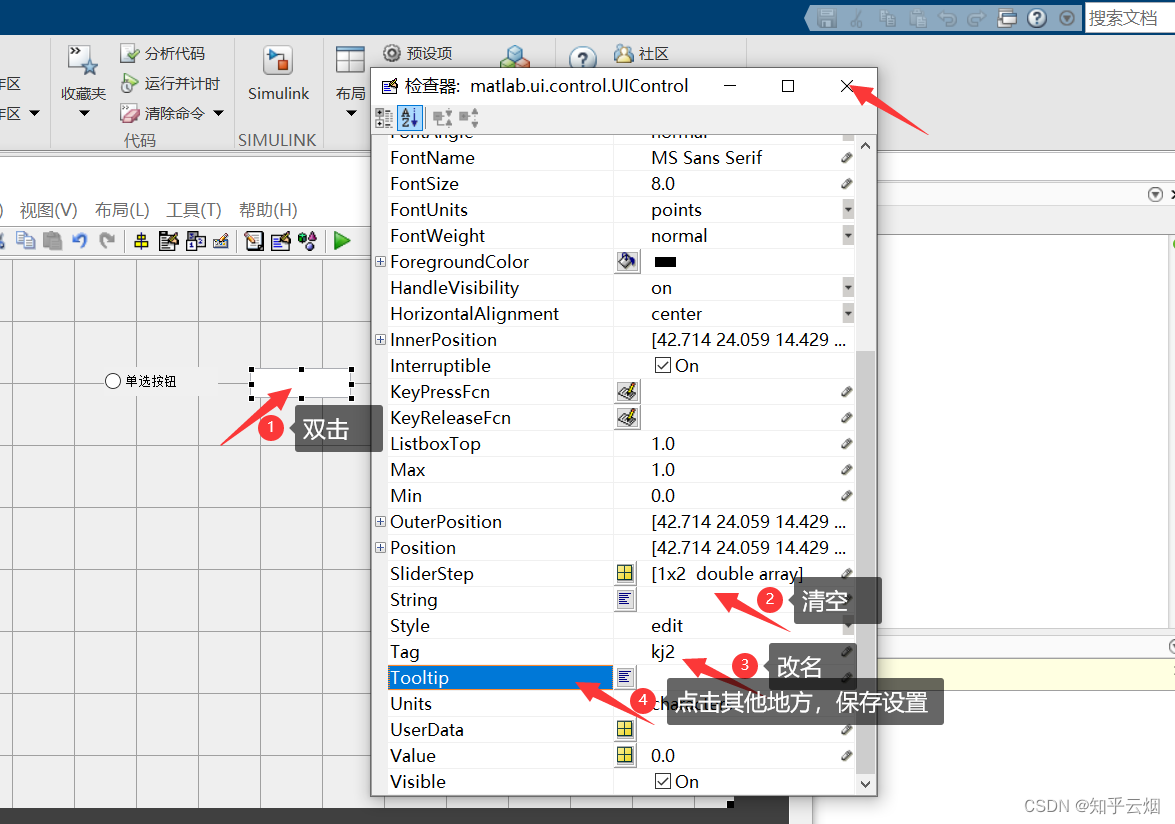Click the Undo icon in the GUIDE toolbar
1175x824 pixels.
click(x=79, y=240)
